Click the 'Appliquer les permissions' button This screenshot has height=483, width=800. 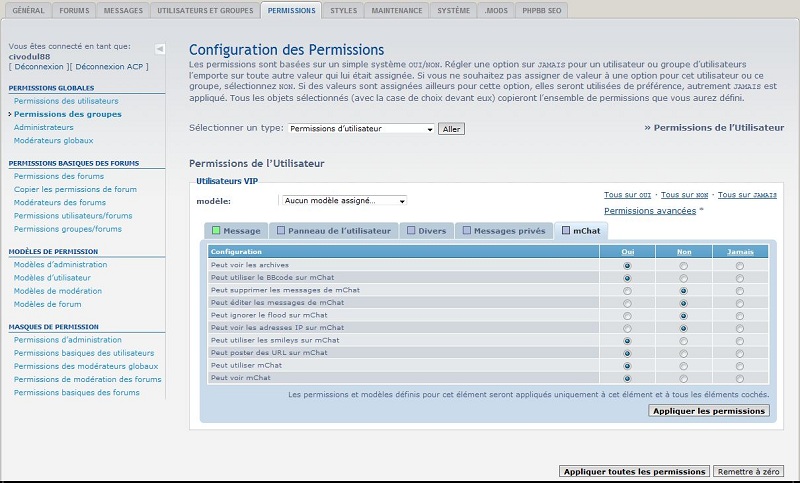tap(709, 411)
